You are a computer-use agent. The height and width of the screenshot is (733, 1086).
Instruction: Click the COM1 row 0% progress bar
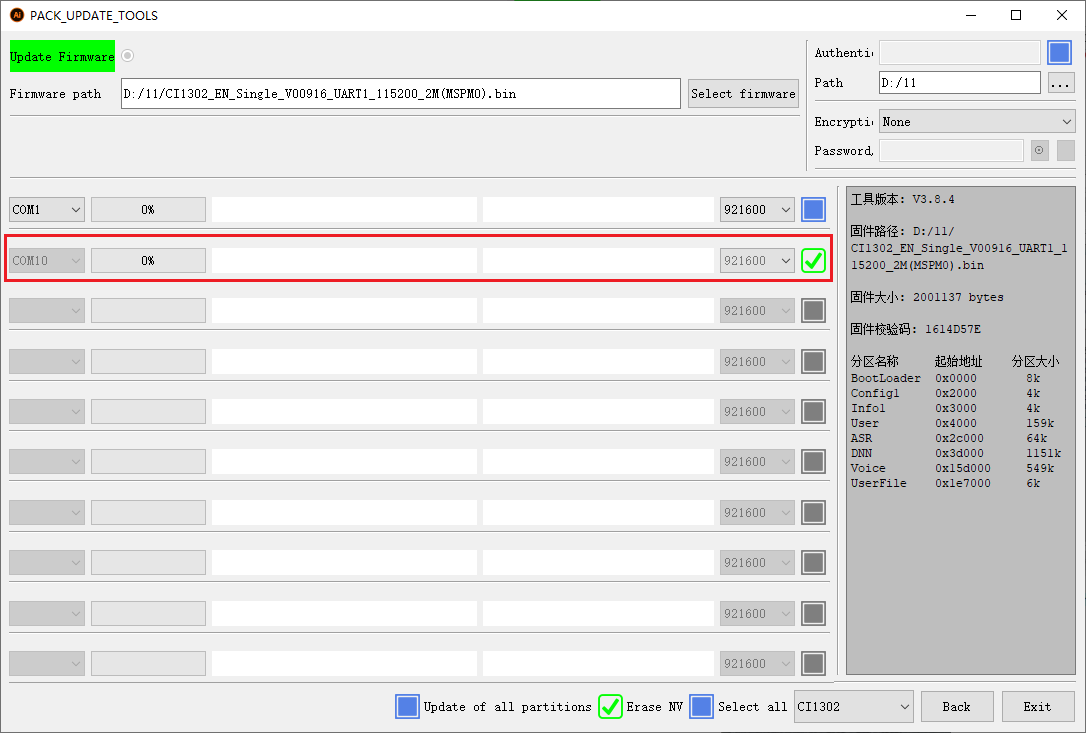click(x=148, y=209)
